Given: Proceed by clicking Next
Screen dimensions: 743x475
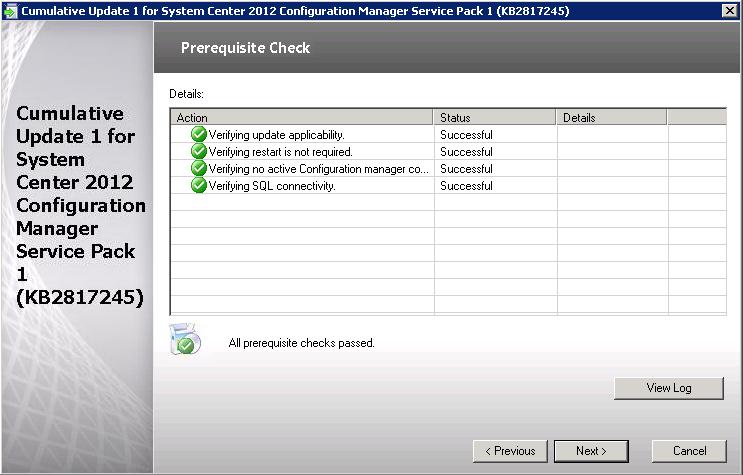Looking at the screenshot, I should coord(590,451).
